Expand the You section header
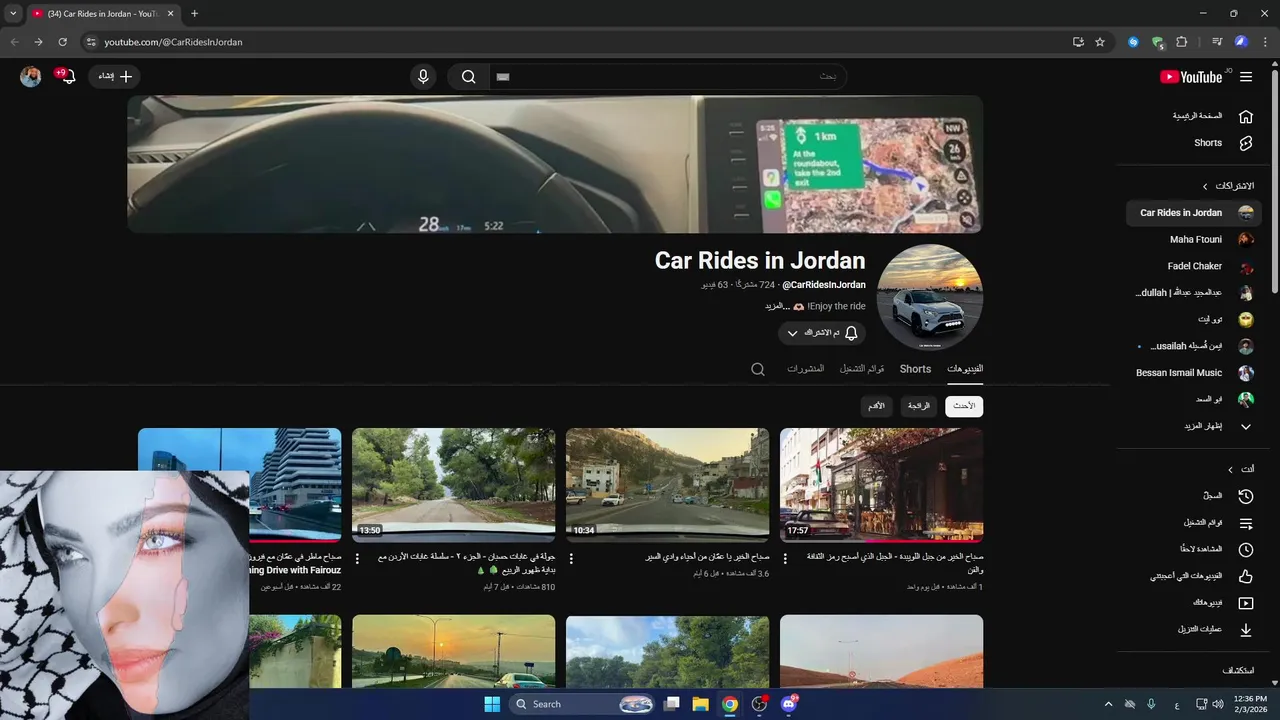Screen dimensions: 1280x720 [1241, 469]
